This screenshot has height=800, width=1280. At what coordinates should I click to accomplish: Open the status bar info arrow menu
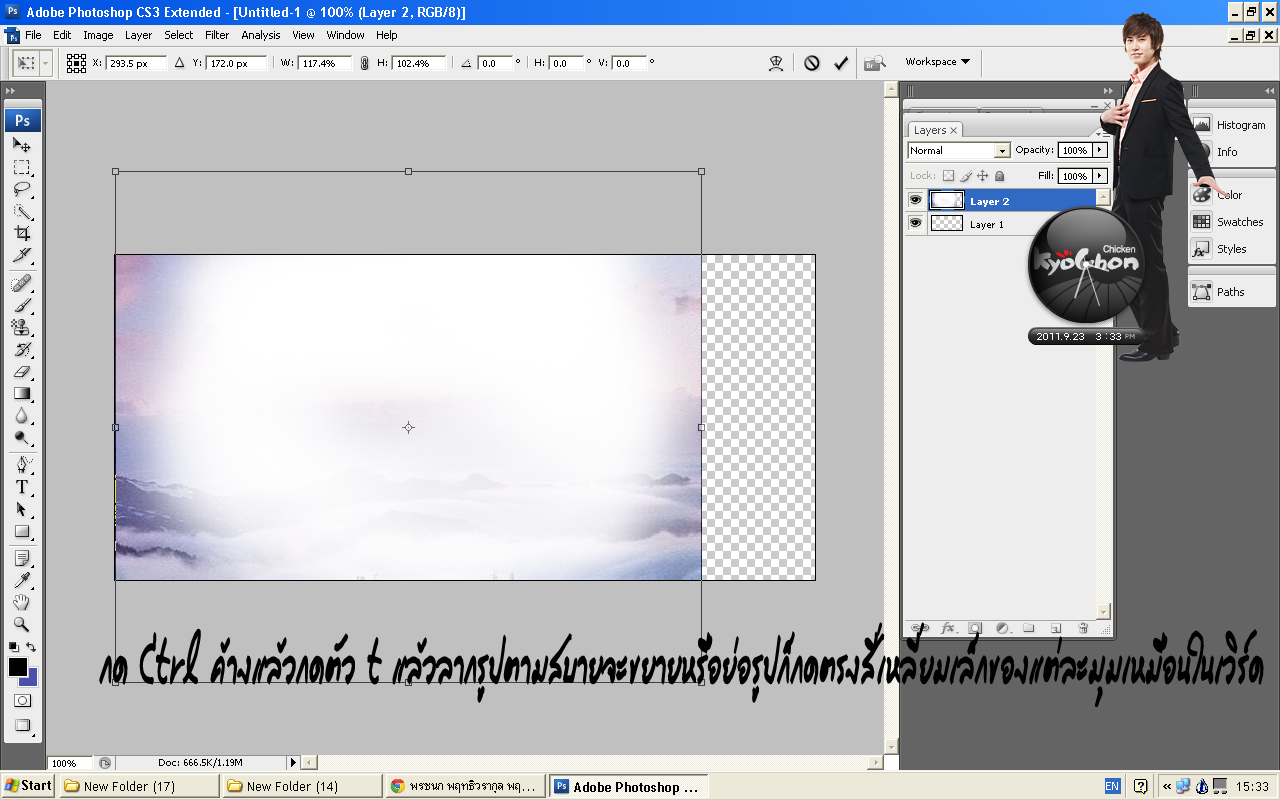[x=293, y=763]
